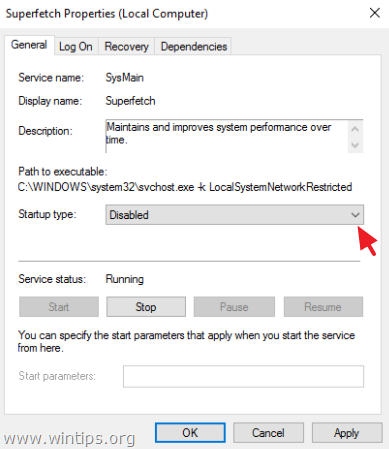389x449 pixels.
Task: Open the Log On tab
Action: 76,47
